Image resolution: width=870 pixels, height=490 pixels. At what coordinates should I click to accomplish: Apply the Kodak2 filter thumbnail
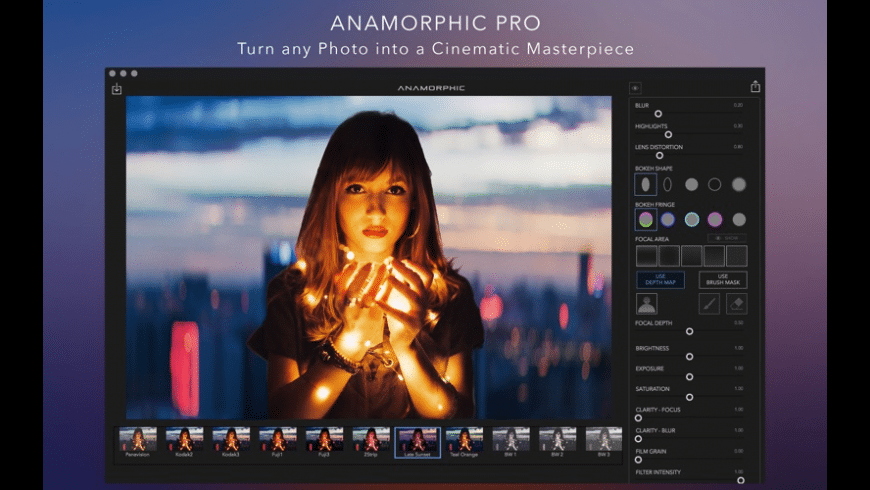[x=184, y=442]
